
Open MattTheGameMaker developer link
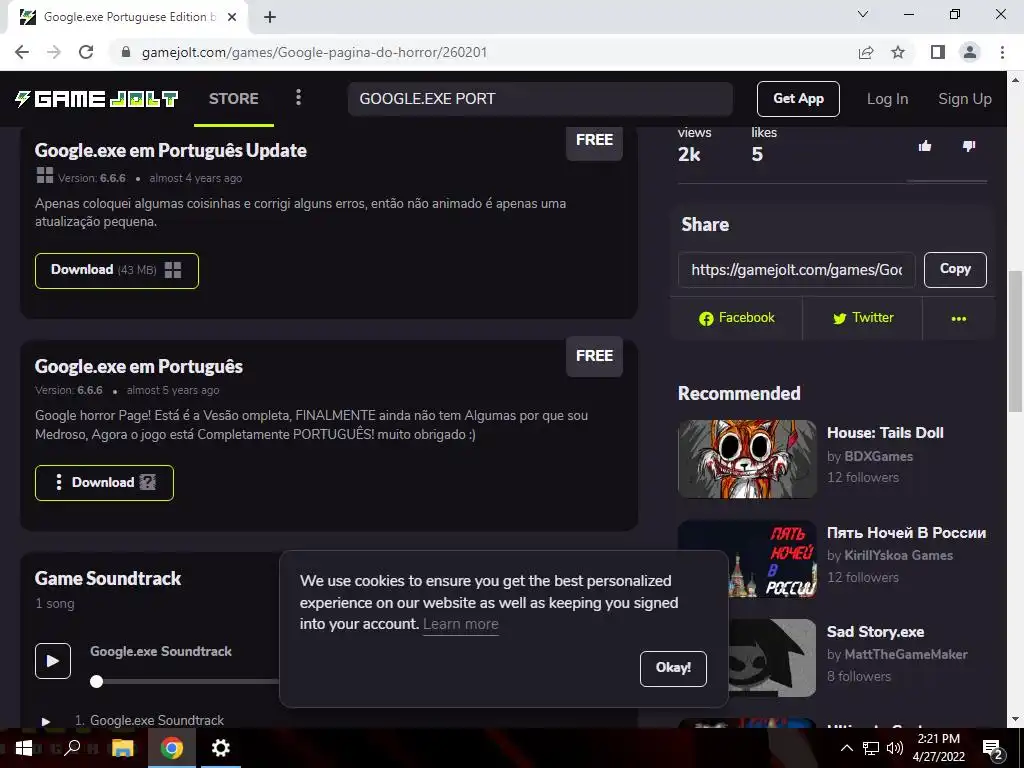906,654
